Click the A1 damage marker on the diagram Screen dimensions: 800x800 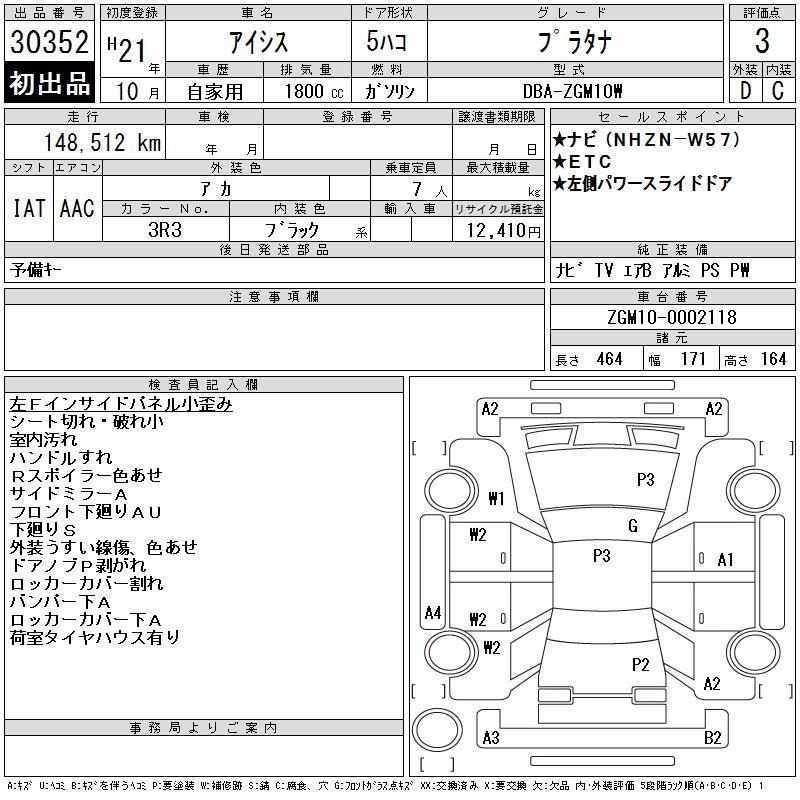[x=726, y=560]
